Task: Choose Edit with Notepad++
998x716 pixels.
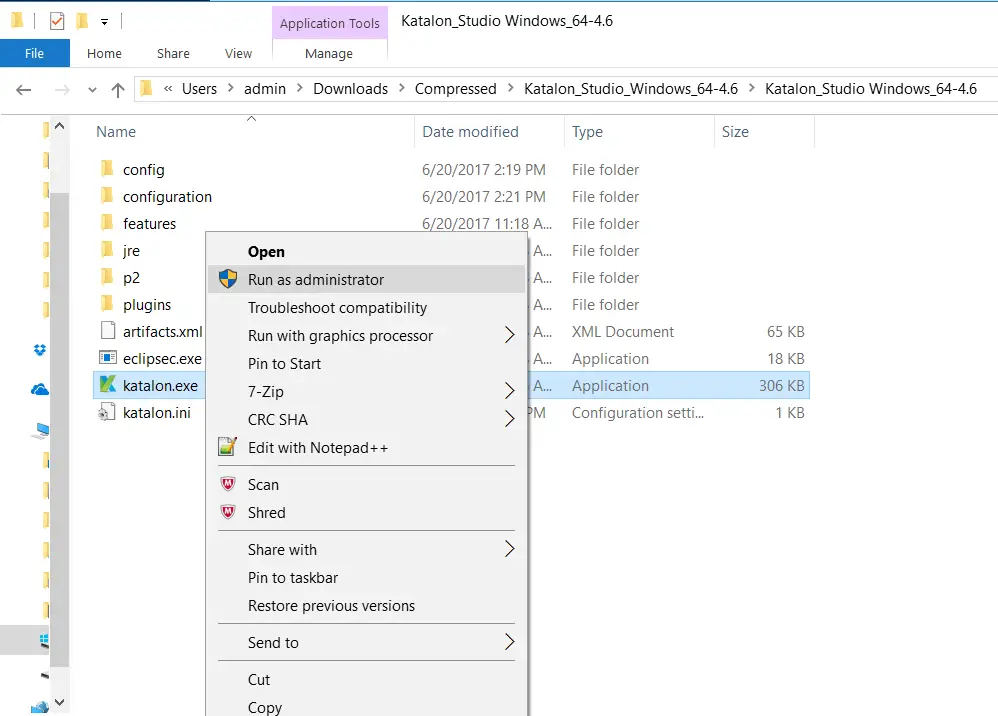Action: pos(367,447)
